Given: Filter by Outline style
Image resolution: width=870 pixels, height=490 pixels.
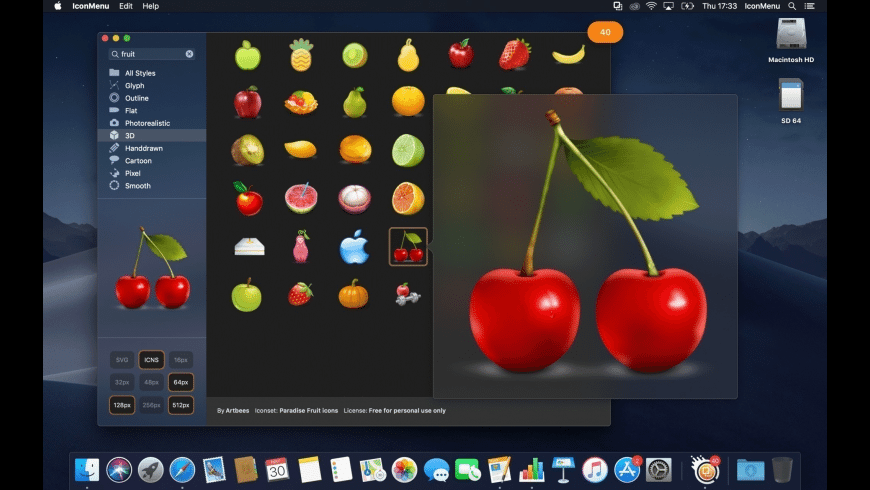Looking at the screenshot, I should pos(152,98).
